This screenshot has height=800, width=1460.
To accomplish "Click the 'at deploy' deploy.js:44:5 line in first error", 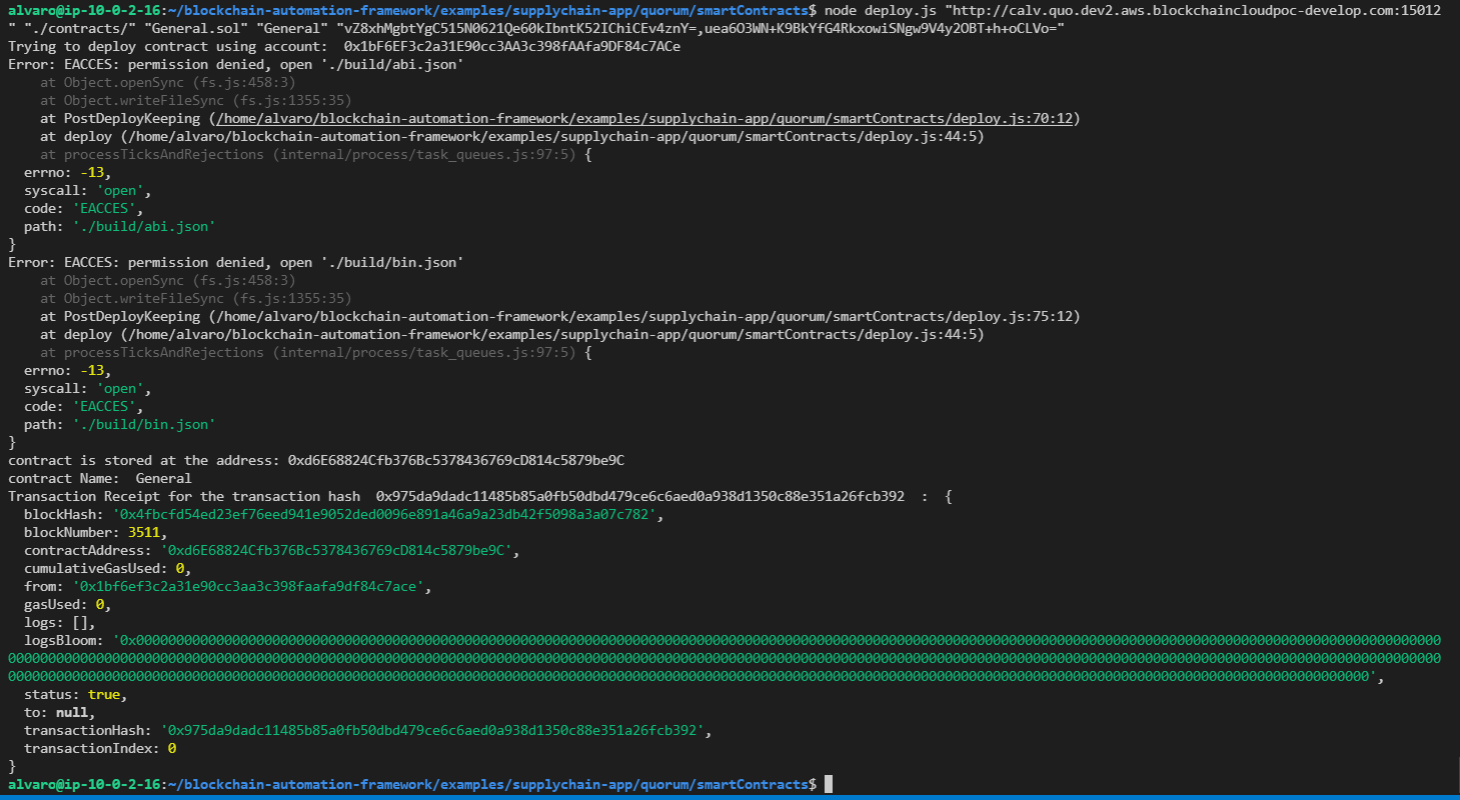I will (x=512, y=136).
